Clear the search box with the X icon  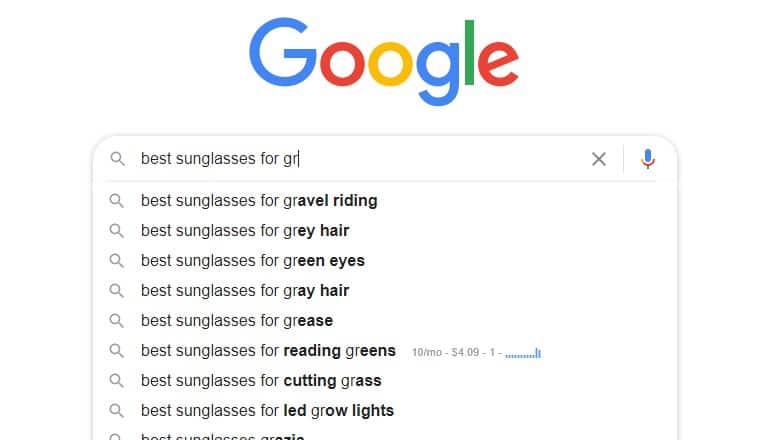(599, 159)
